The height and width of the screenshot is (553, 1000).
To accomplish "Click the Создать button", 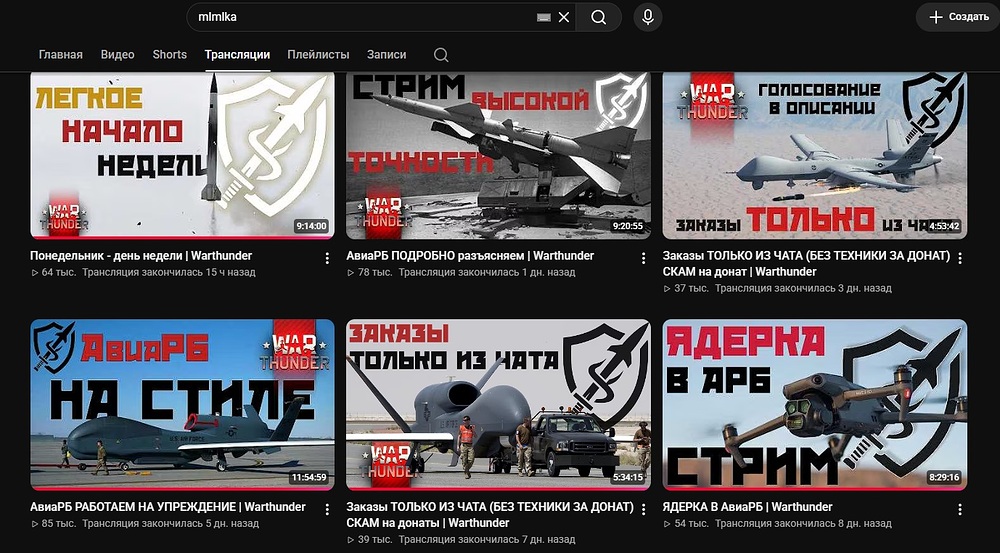I will pos(959,17).
